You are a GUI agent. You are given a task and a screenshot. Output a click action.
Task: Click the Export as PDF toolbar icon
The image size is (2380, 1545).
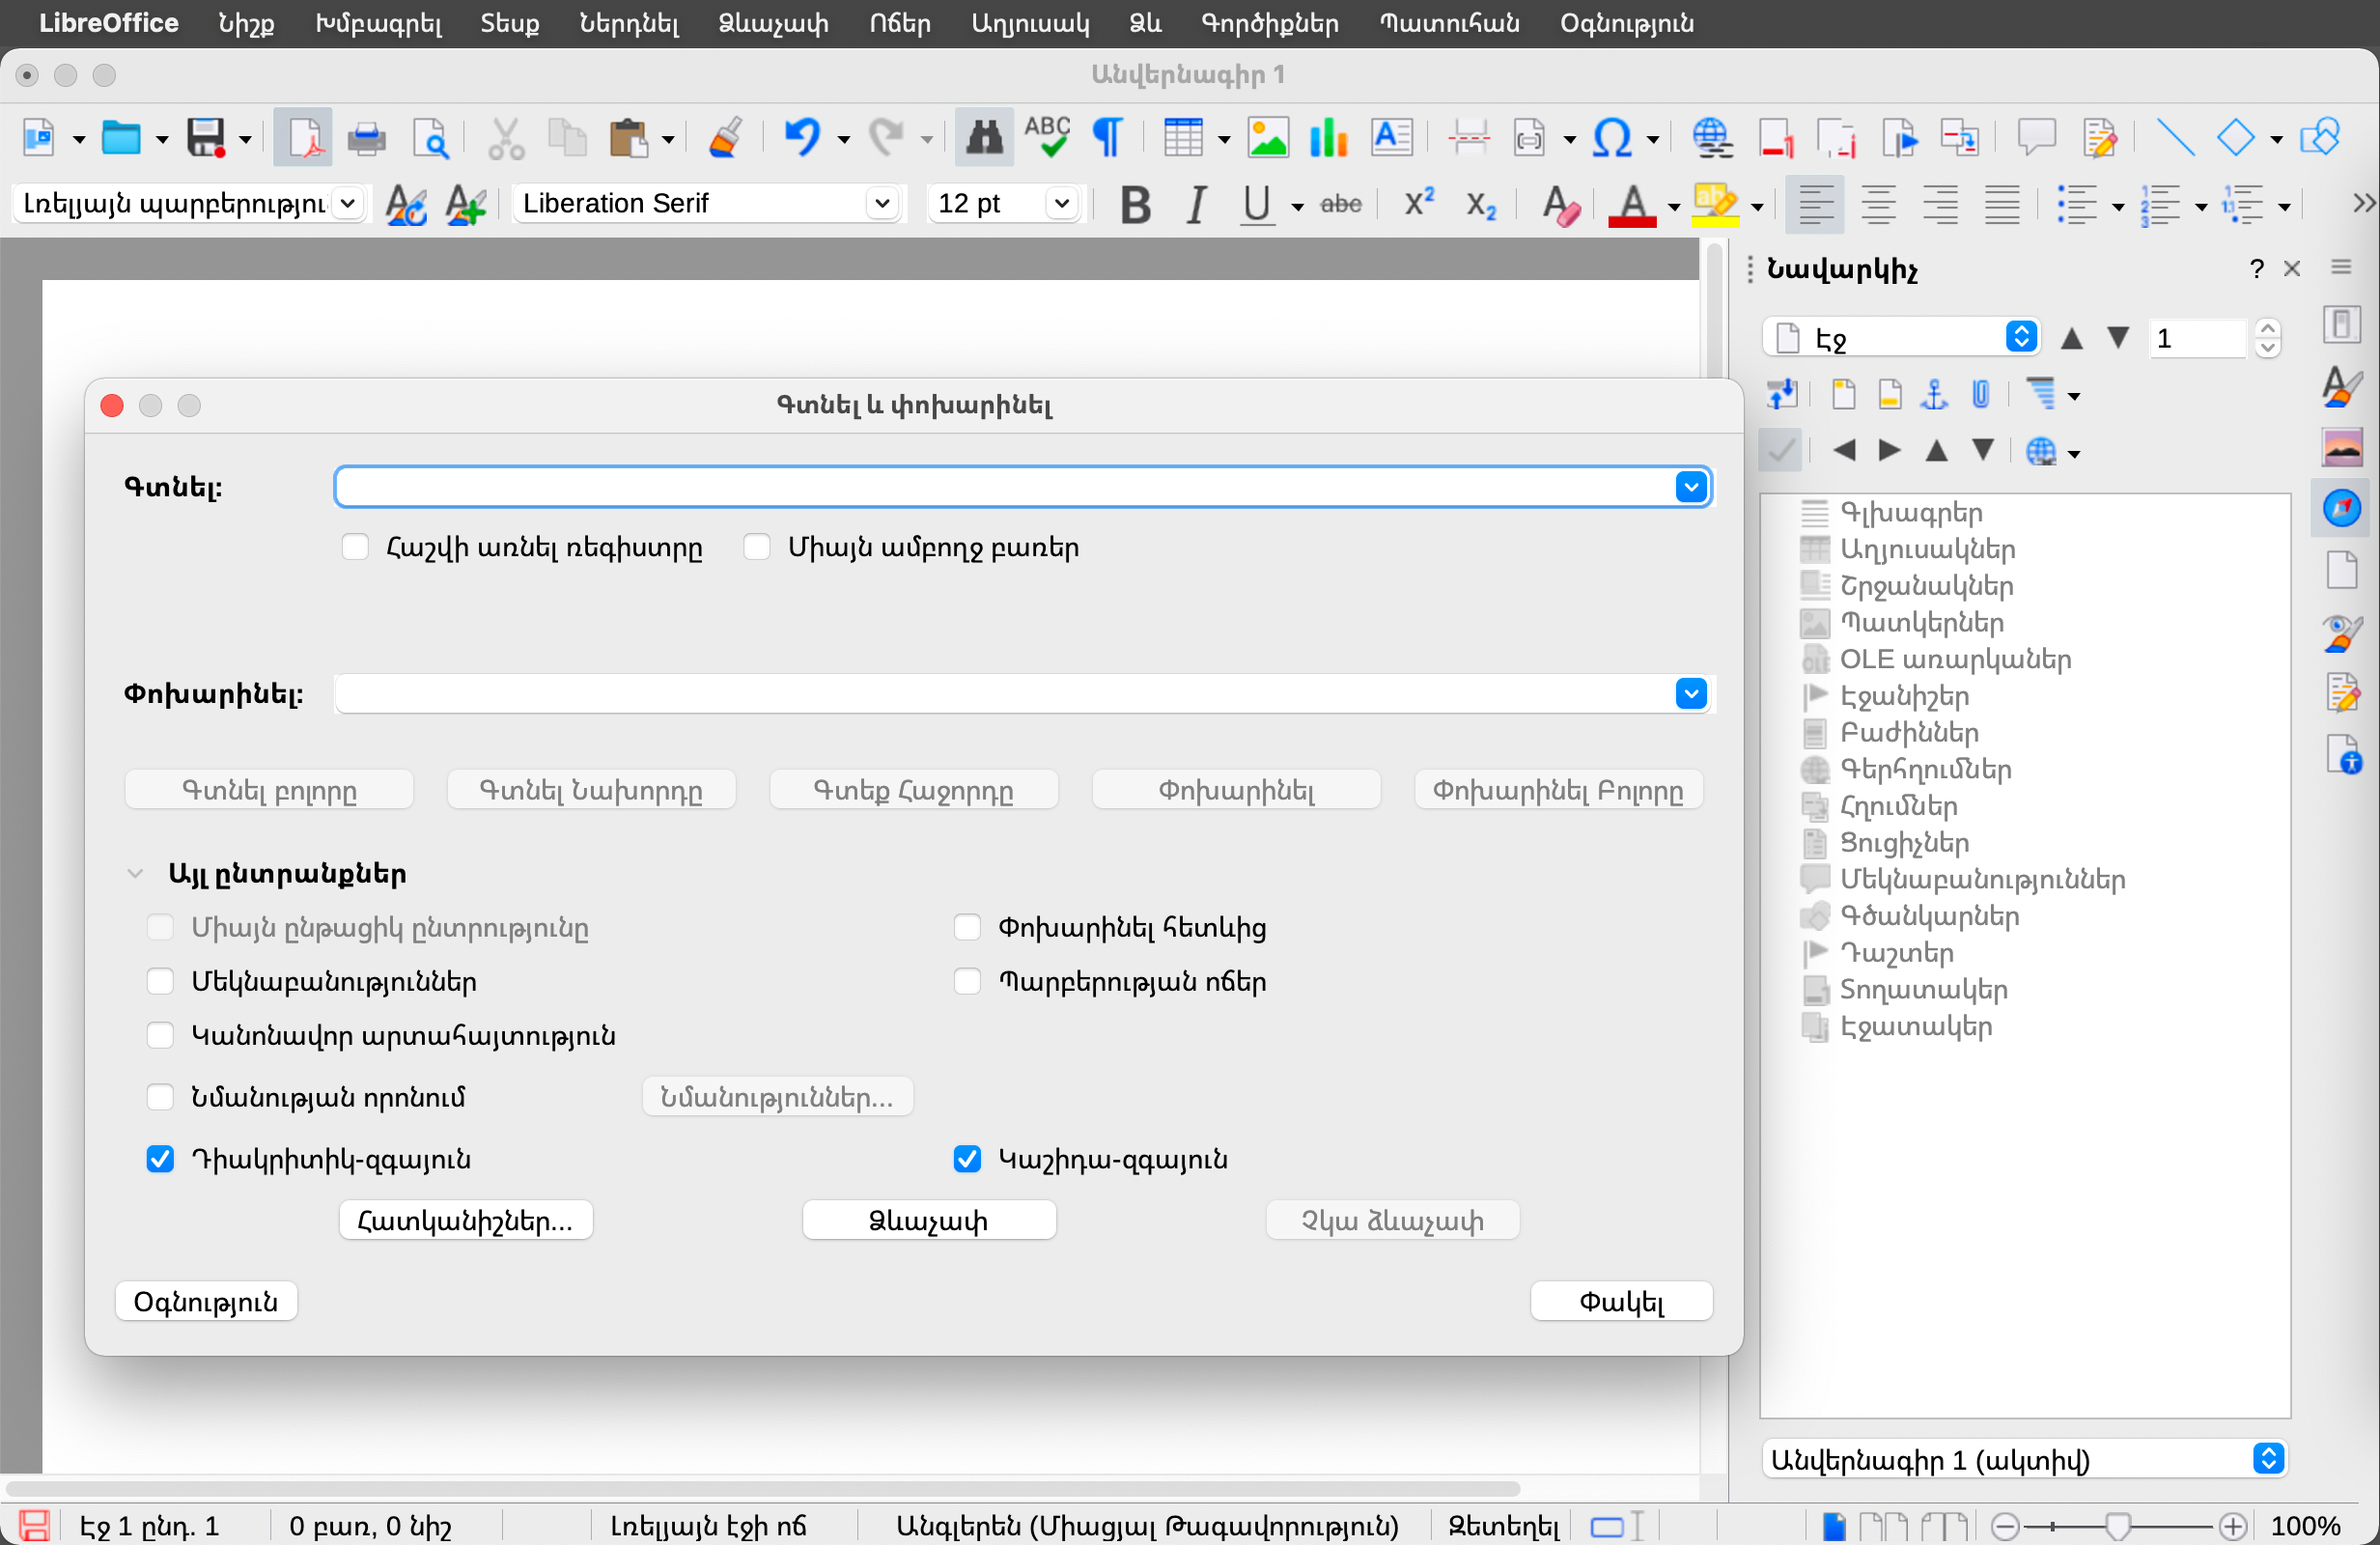point(303,138)
